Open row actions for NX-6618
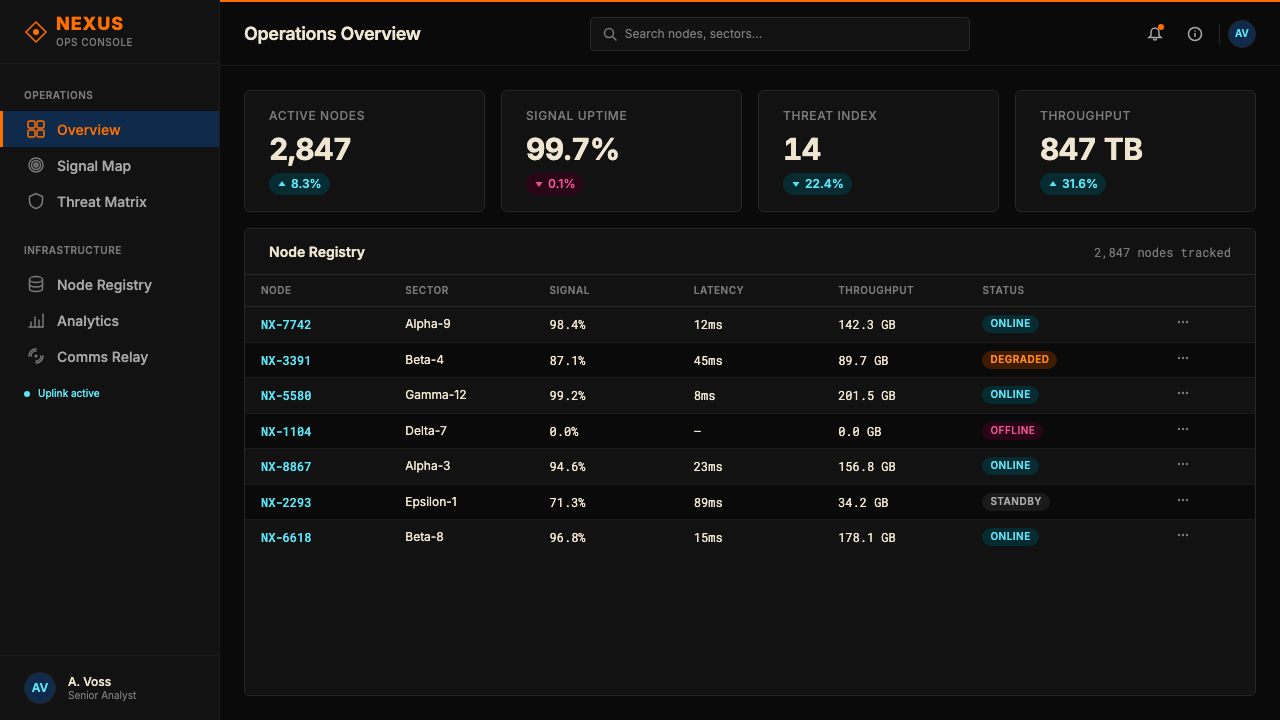This screenshot has height=720, width=1280. 1183,535
